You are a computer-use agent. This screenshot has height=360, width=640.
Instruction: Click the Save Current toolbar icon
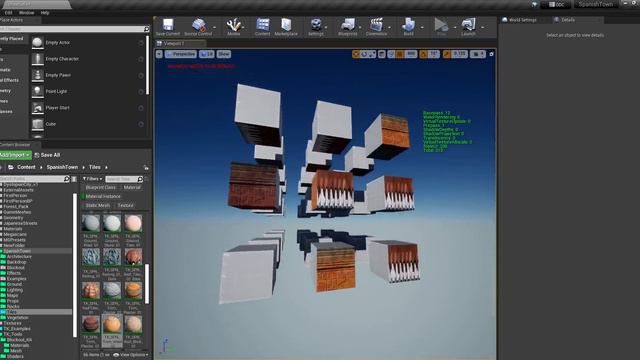tap(168, 24)
